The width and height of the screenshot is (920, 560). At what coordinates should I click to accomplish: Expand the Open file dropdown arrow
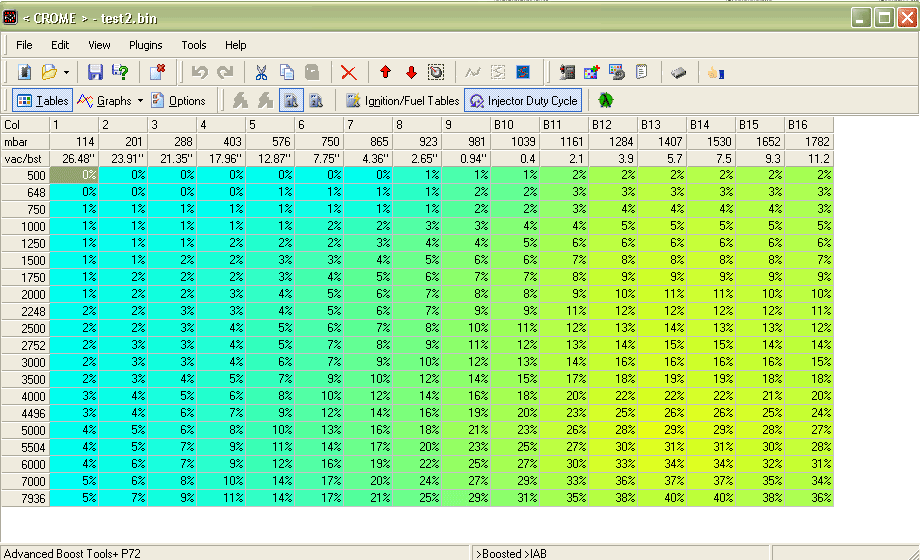66,72
